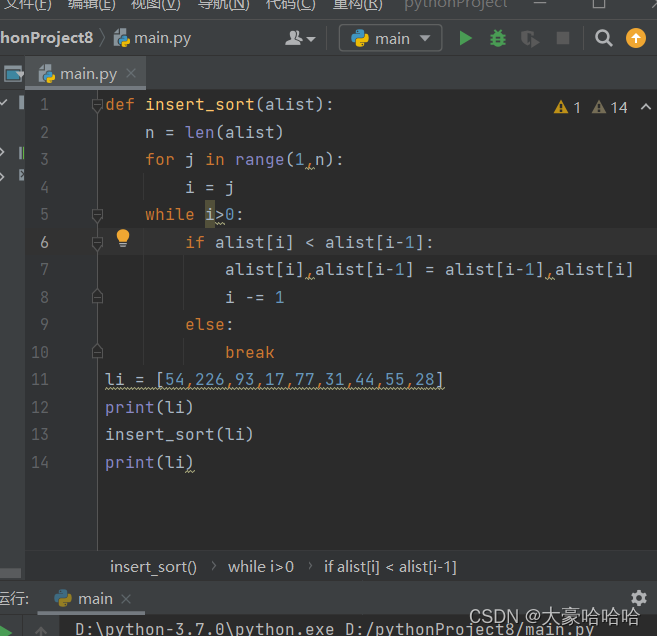Expand inspections widget with up chevron
The height and width of the screenshot is (636, 657).
point(646,107)
